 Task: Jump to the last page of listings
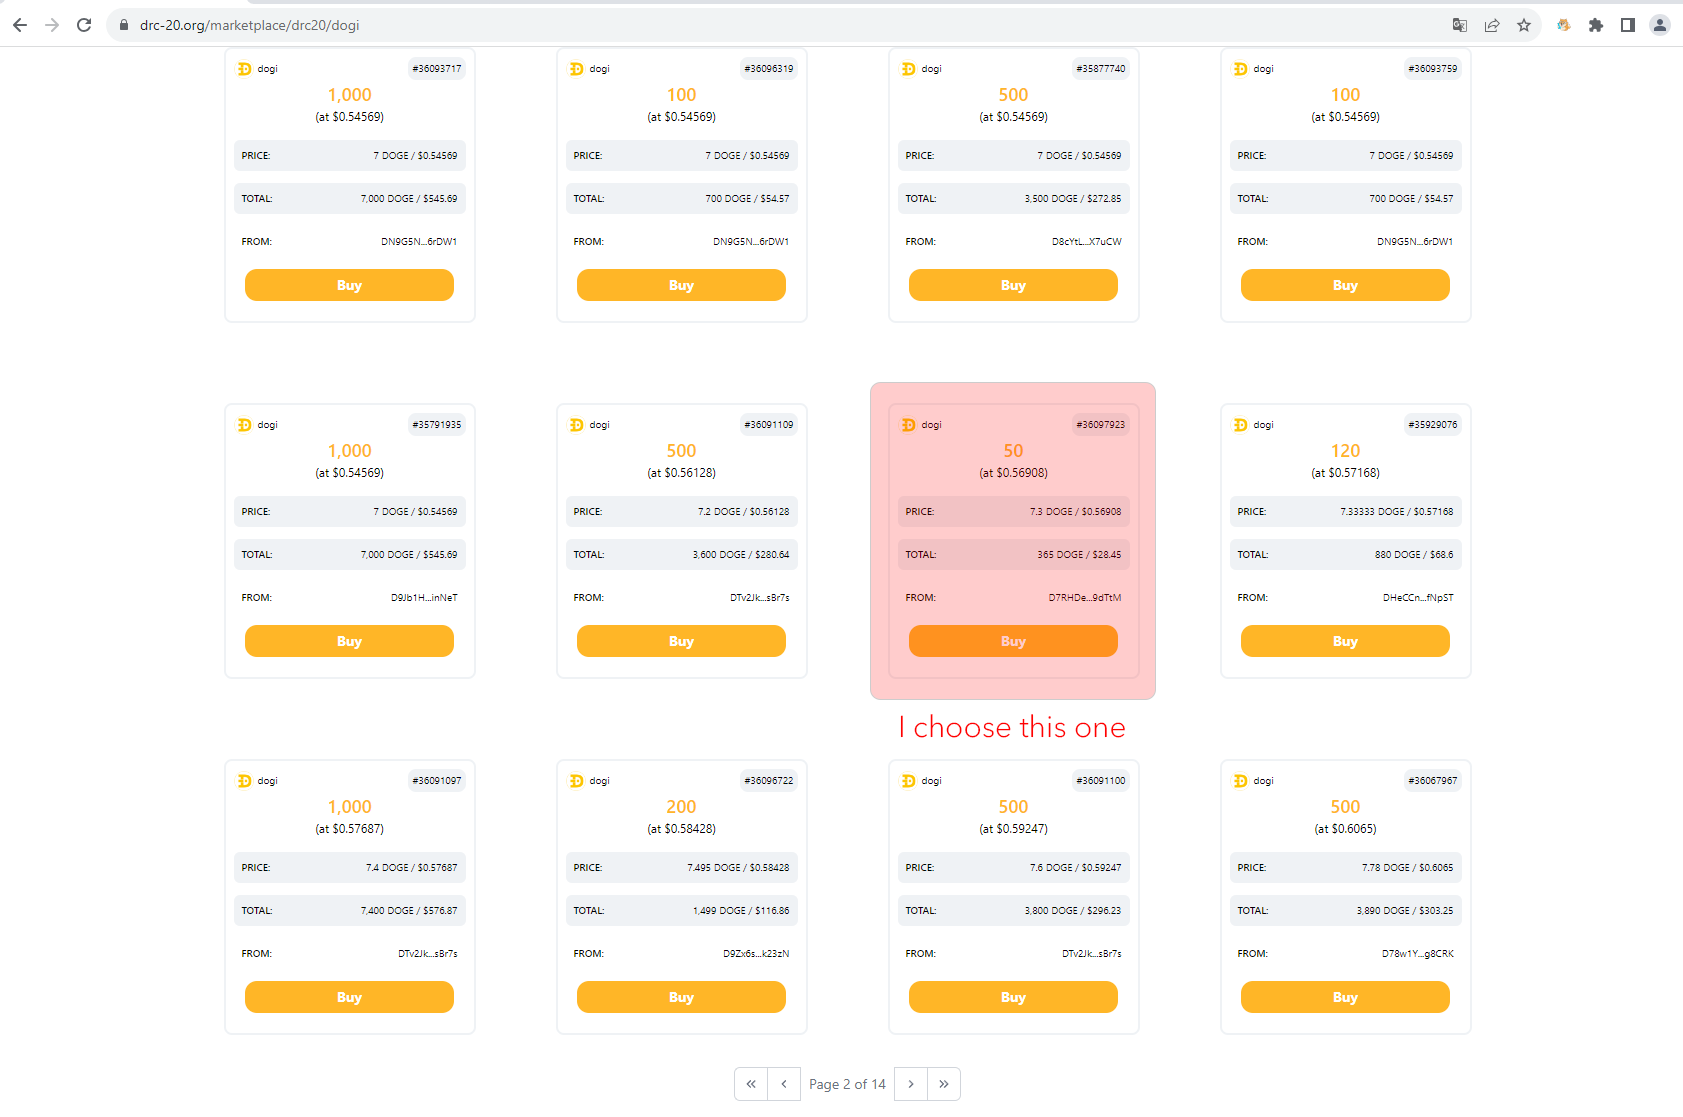[943, 1084]
